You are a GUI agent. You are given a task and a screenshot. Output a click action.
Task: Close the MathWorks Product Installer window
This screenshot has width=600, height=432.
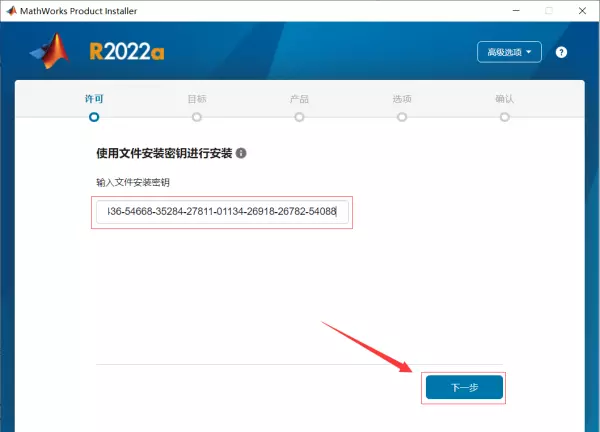(x=582, y=11)
